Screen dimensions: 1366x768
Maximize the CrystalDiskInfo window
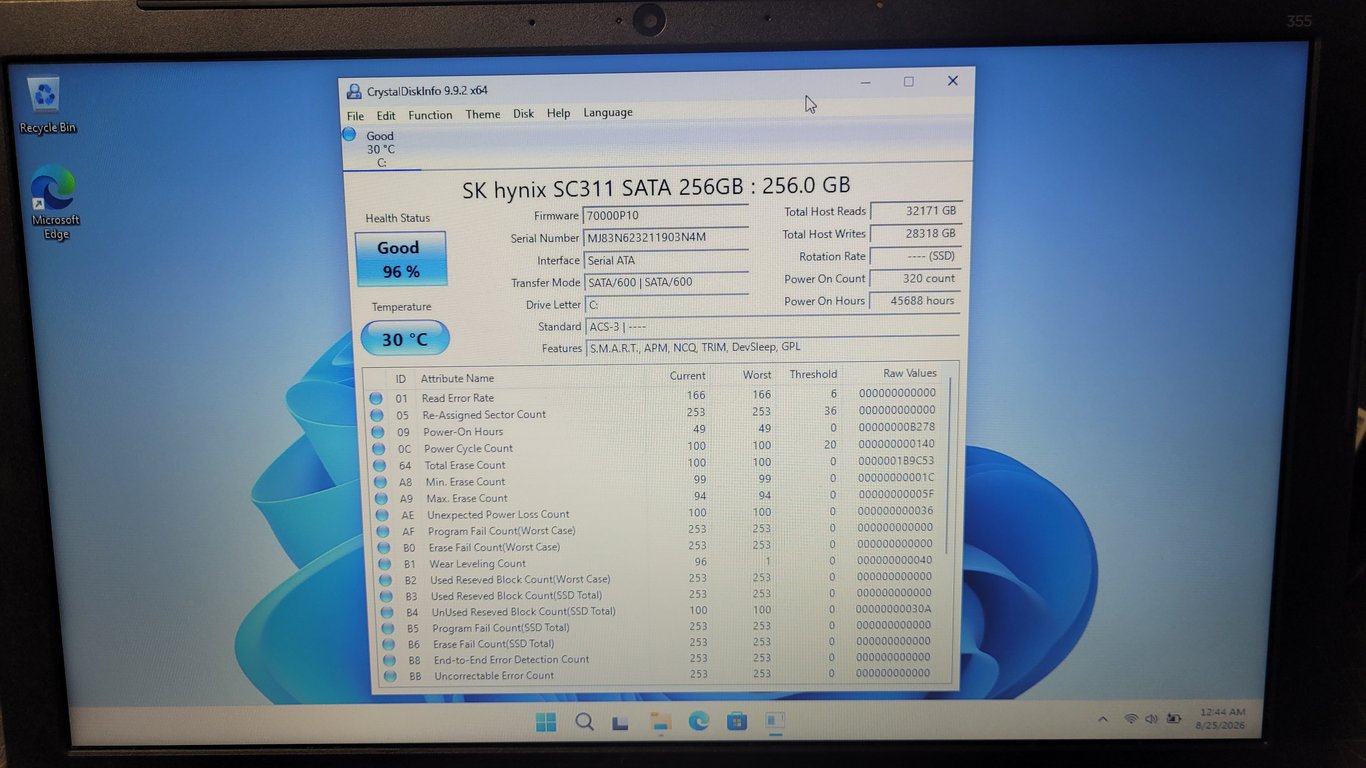(908, 82)
